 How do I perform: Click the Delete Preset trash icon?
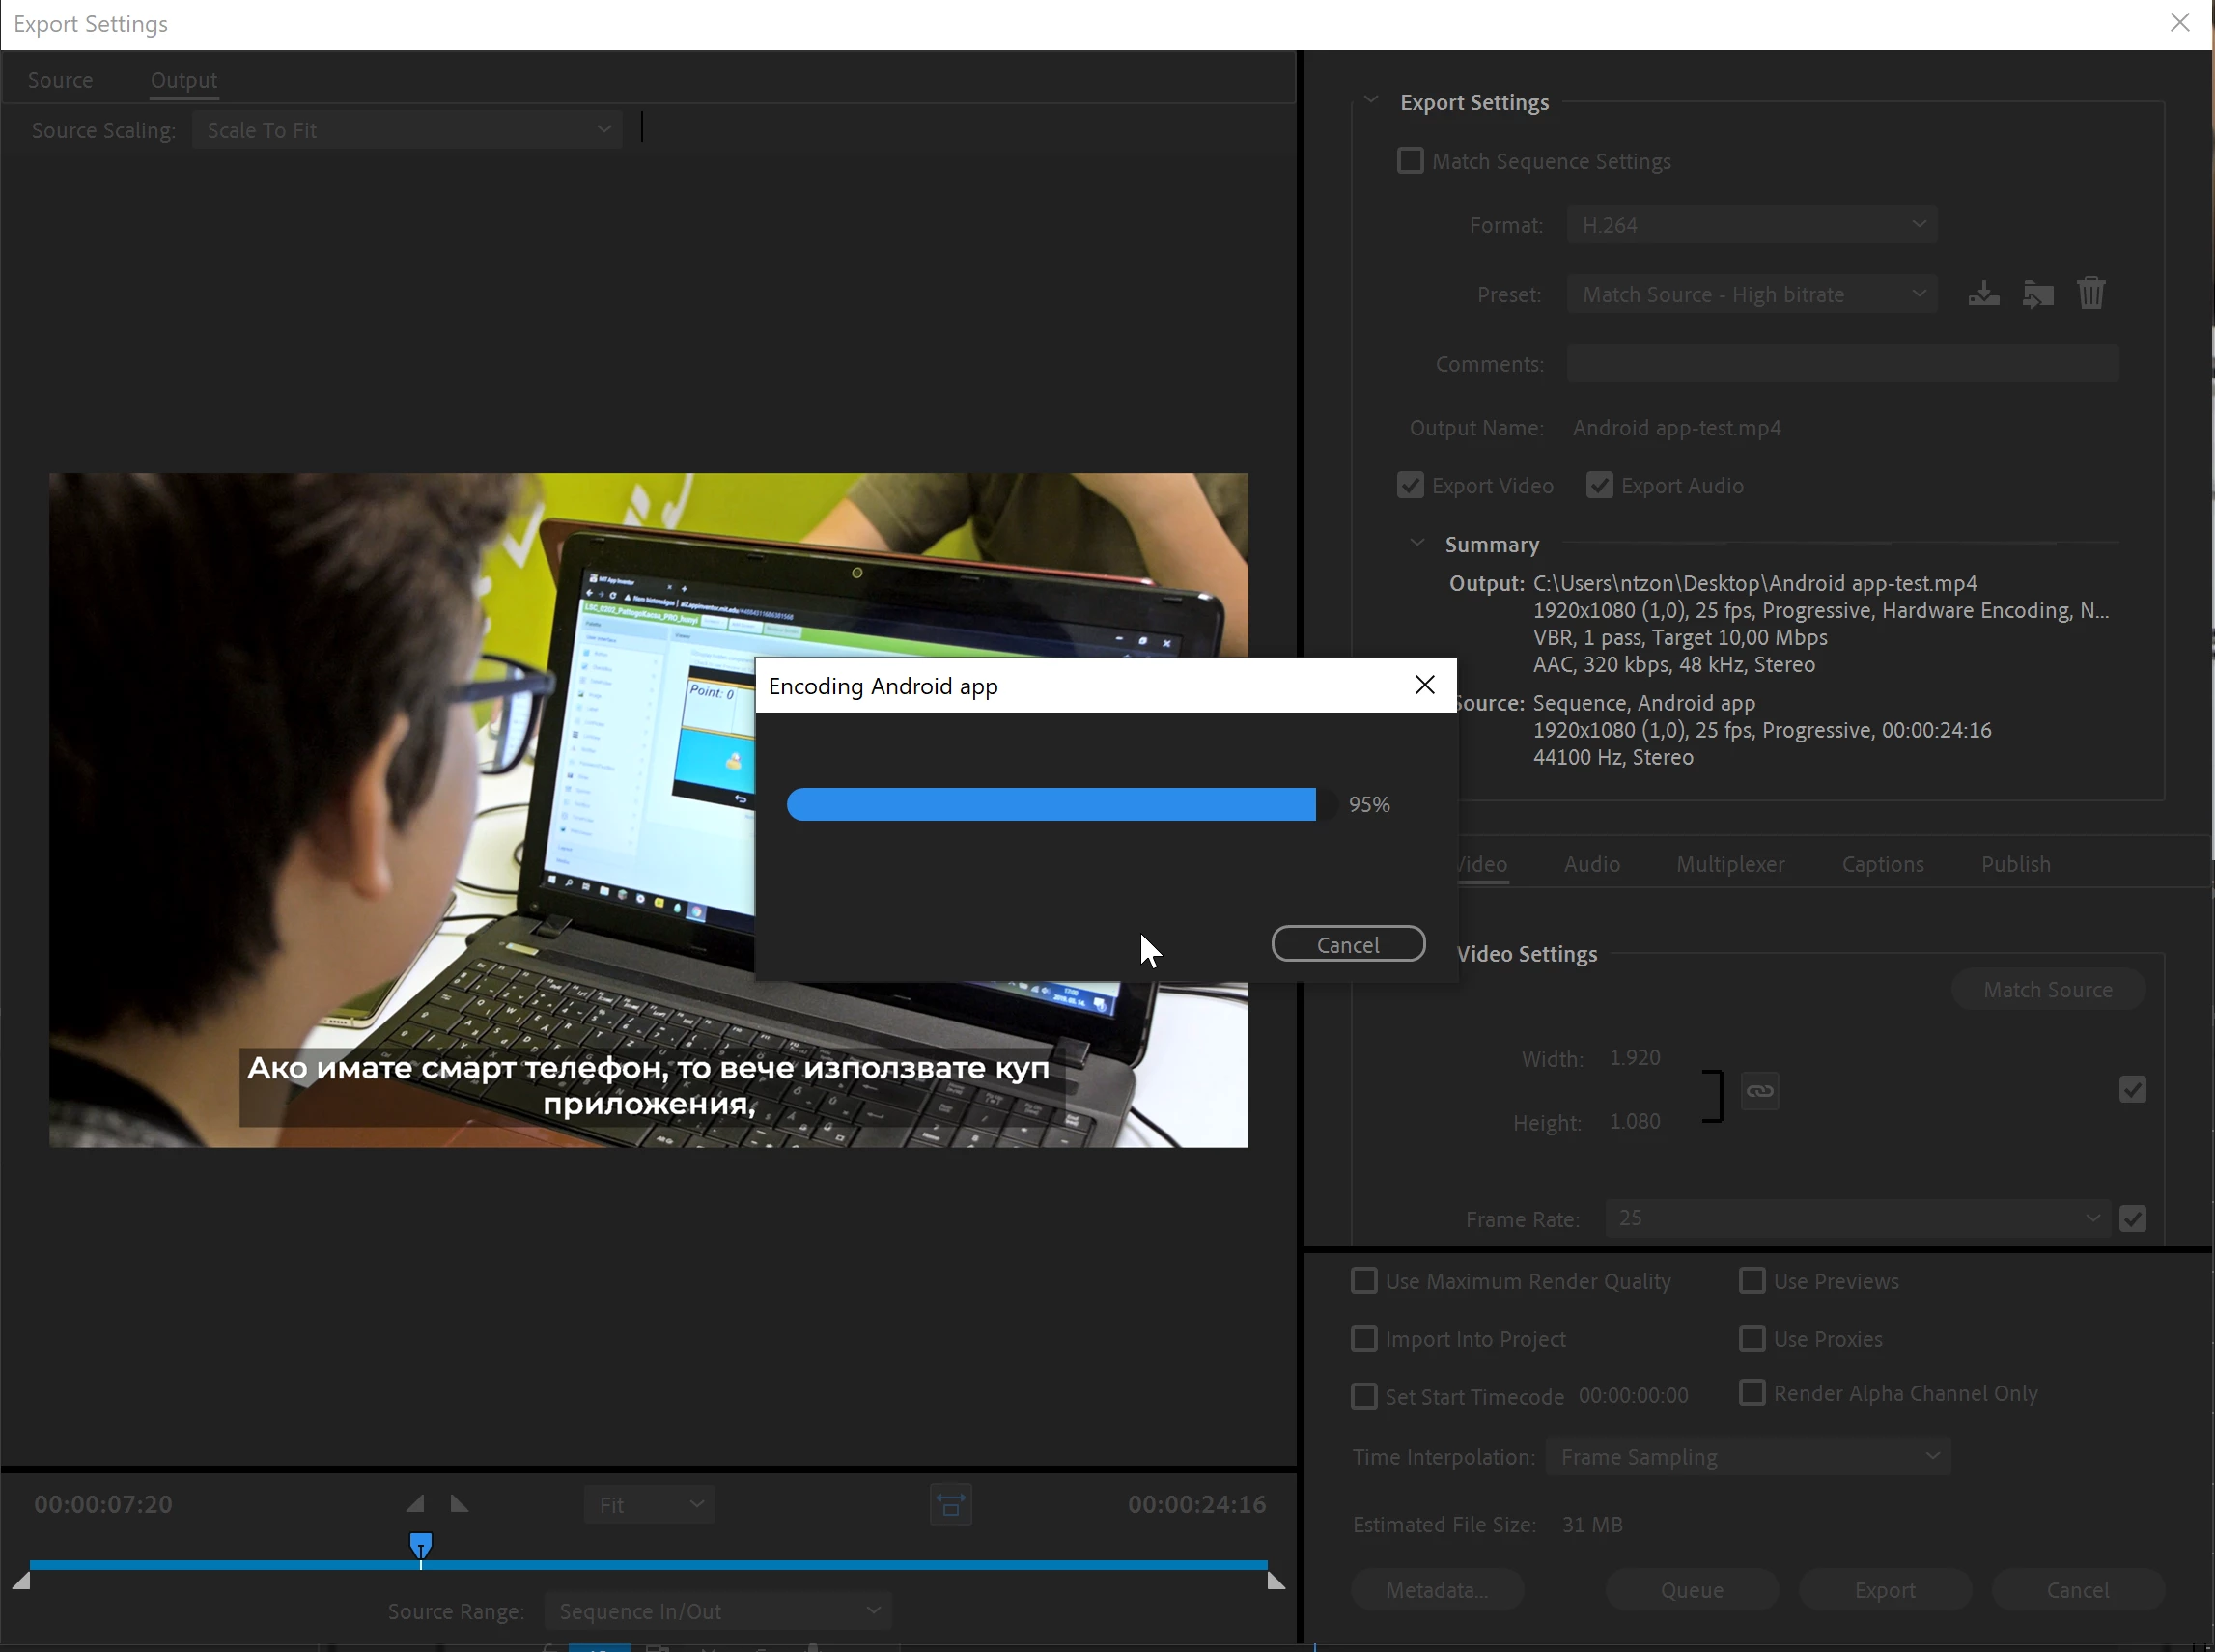(x=2091, y=294)
